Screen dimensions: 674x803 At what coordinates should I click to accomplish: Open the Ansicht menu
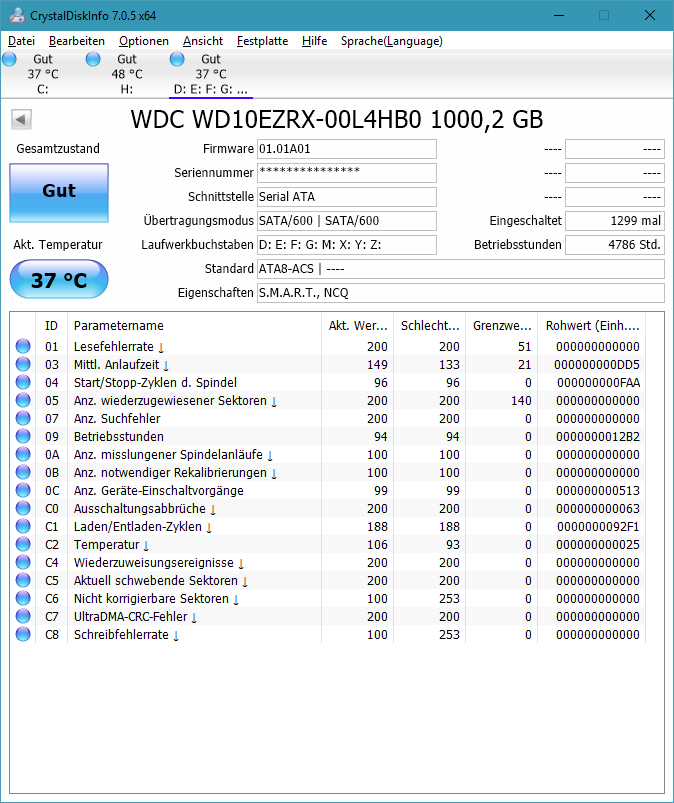[203, 41]
